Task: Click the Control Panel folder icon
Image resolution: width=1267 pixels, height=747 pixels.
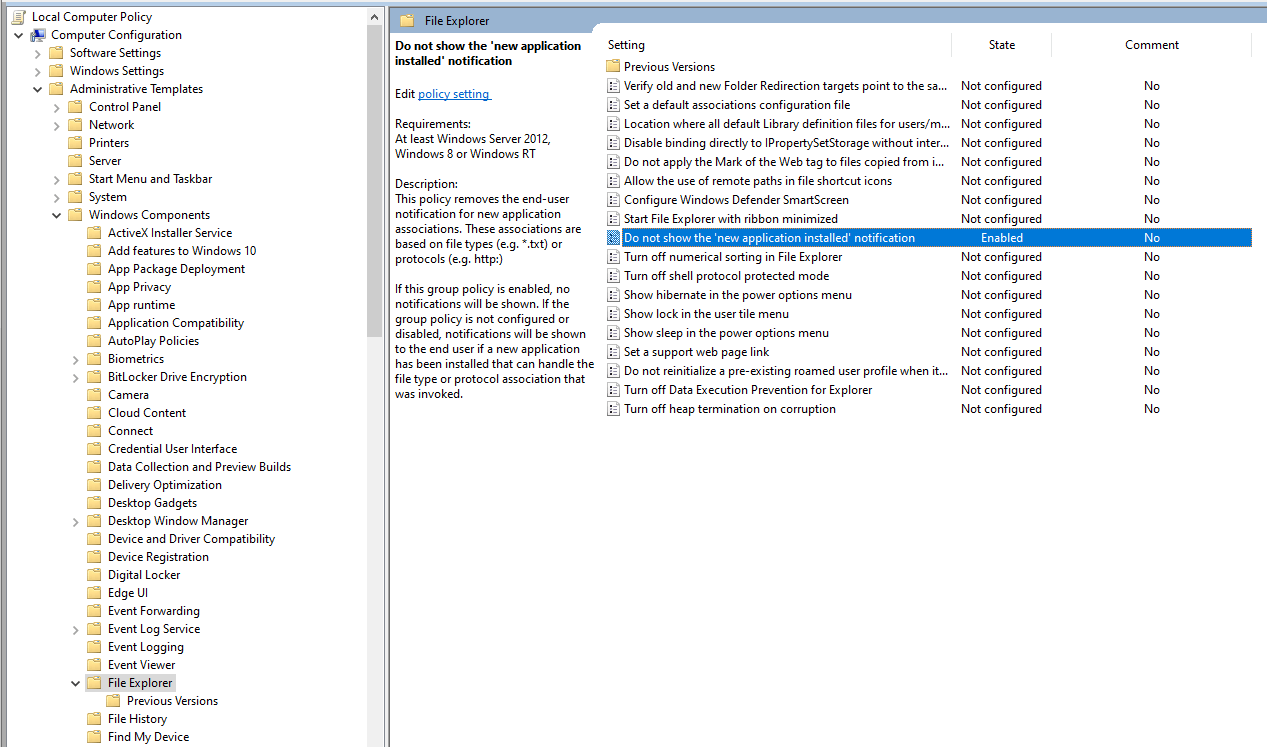Action: 76,107
